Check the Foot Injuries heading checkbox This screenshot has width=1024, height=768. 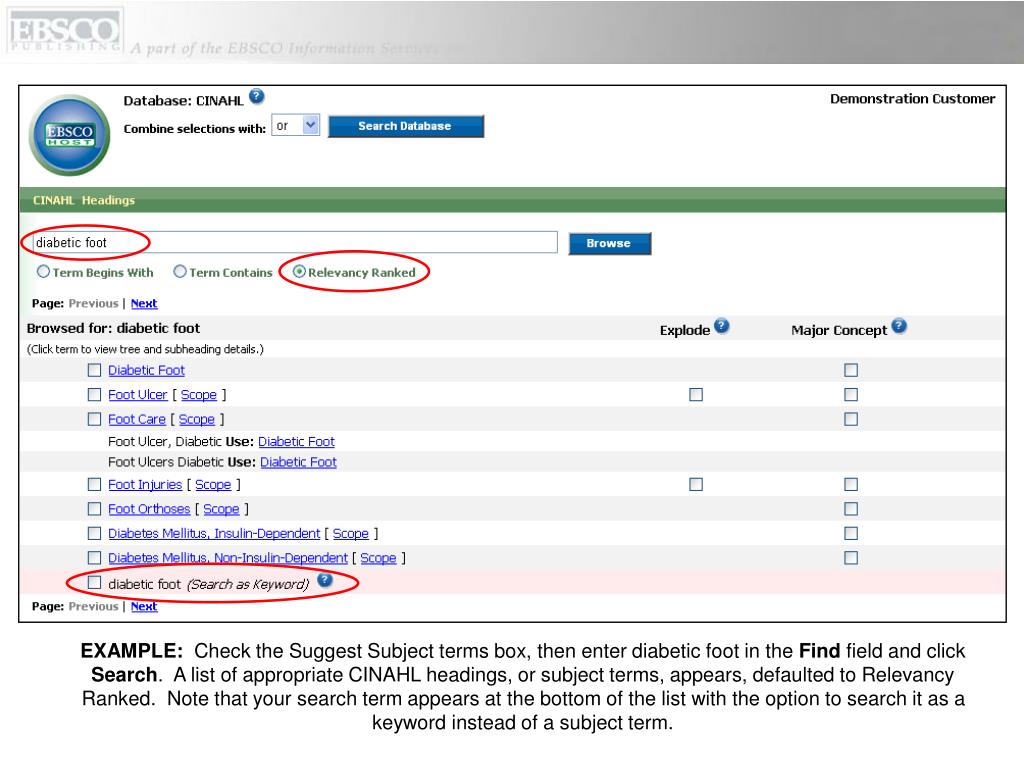click(x=95, y=485)
